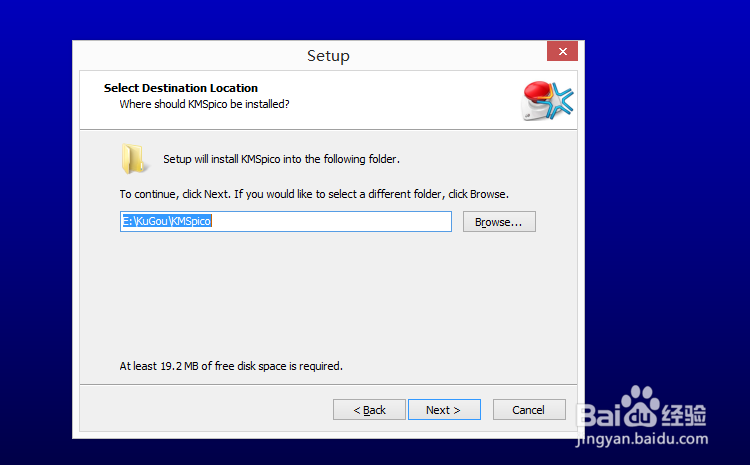Click the "Select Destination Location" heading
750x465 pixels.
pyautogui.click(x=181, y=88)
